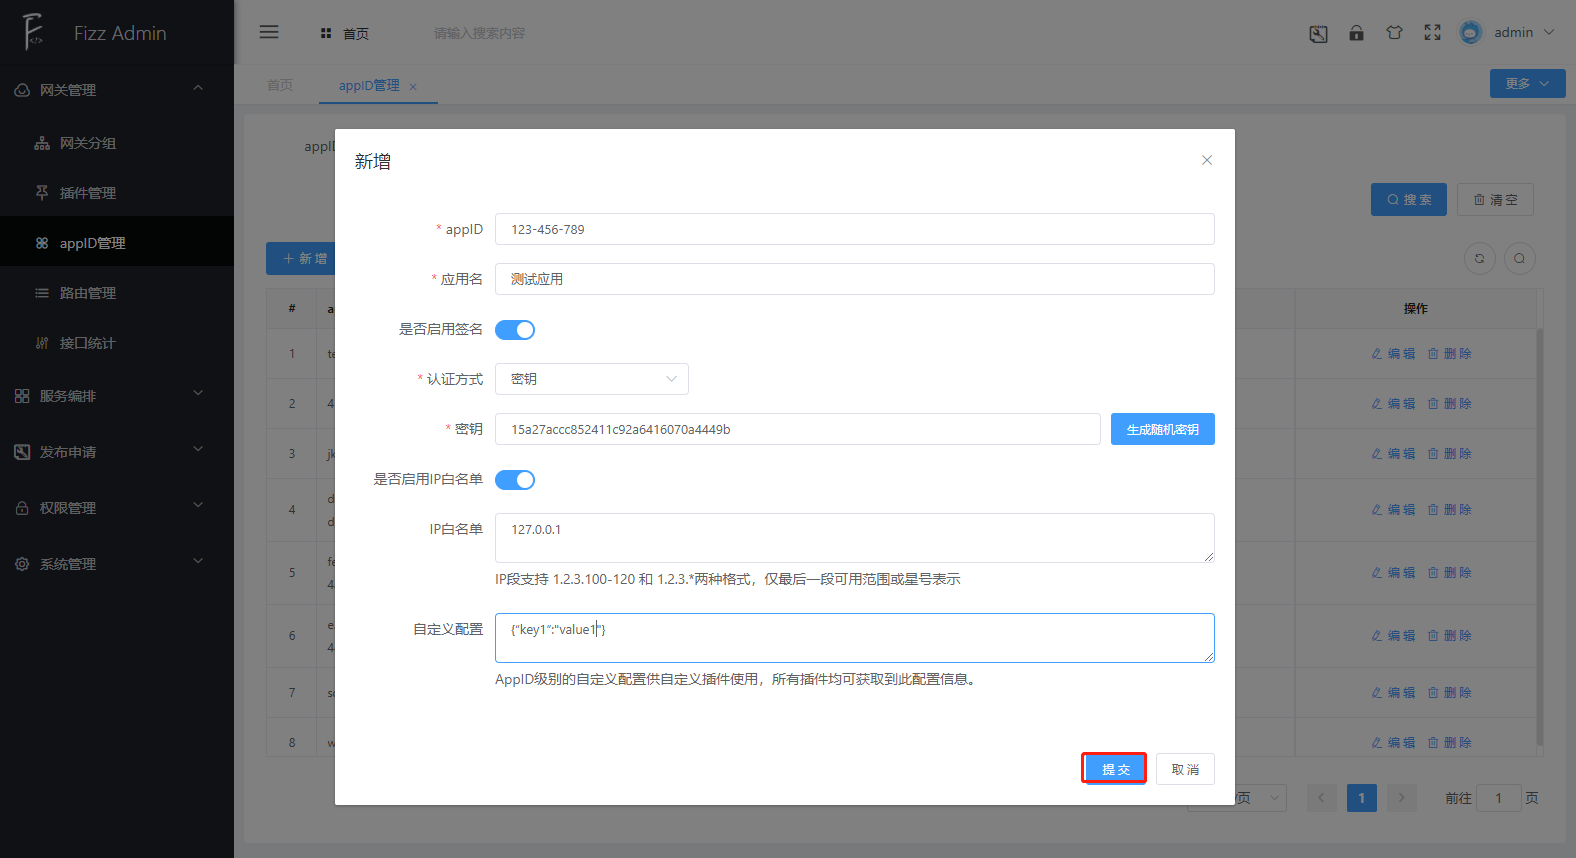Click the 提交 submit button
The height and width of the screenshot is (858, 1576).
coord(1114,769)
